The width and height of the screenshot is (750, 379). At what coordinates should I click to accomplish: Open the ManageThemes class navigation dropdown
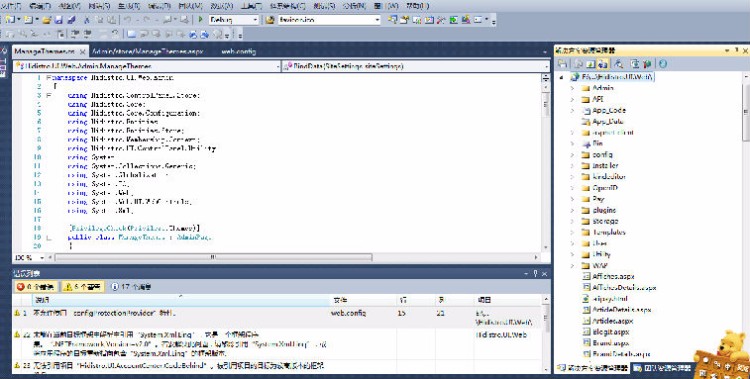278,66
